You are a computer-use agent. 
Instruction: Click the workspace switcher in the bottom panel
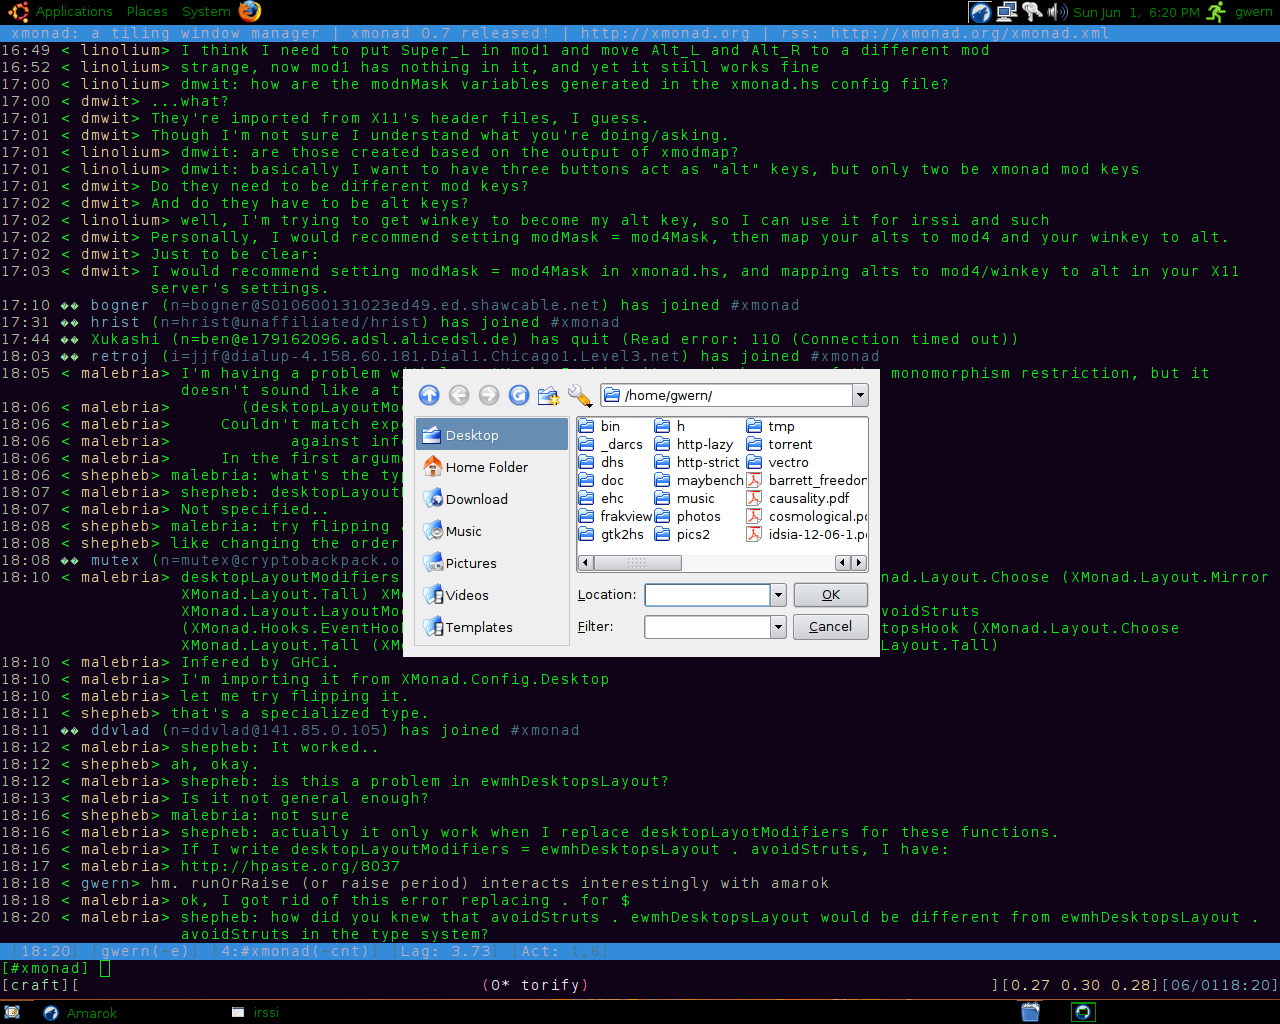1083,1012
